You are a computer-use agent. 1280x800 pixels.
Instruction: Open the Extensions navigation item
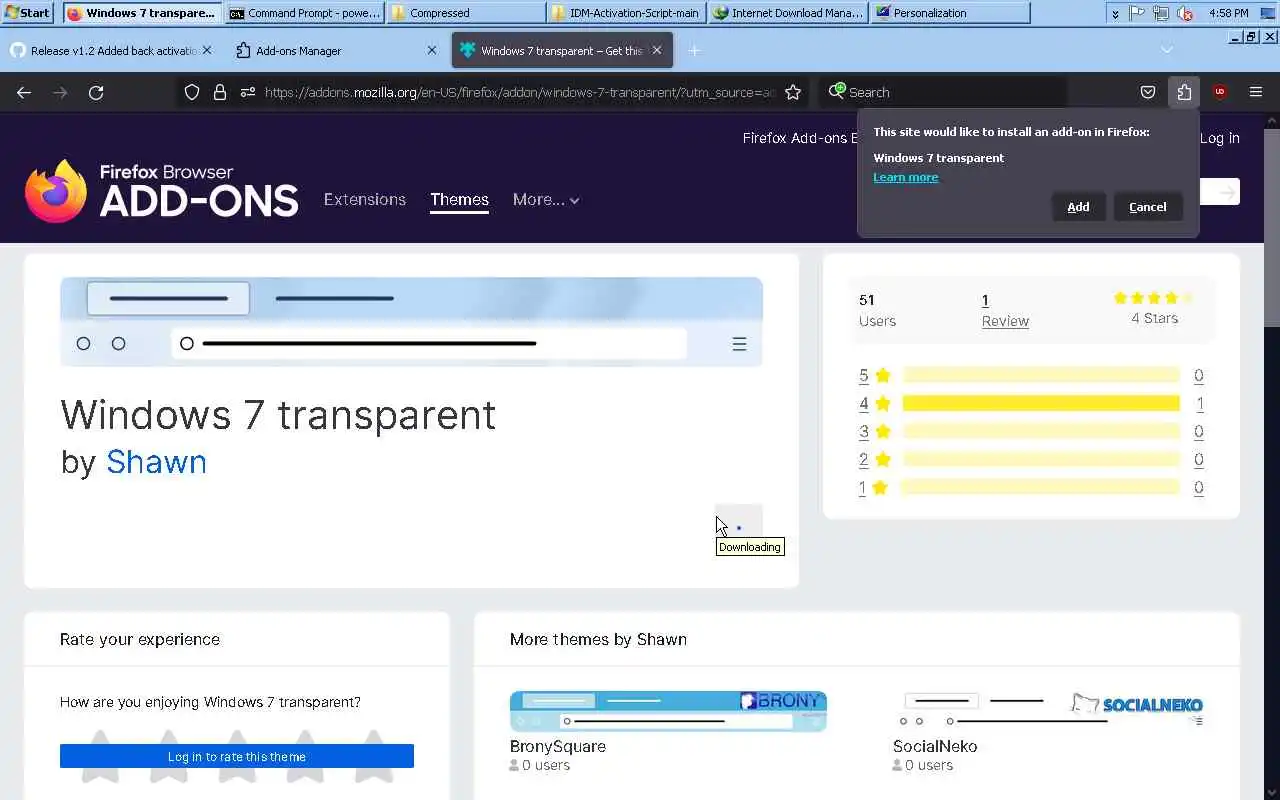tap(365, 199)
